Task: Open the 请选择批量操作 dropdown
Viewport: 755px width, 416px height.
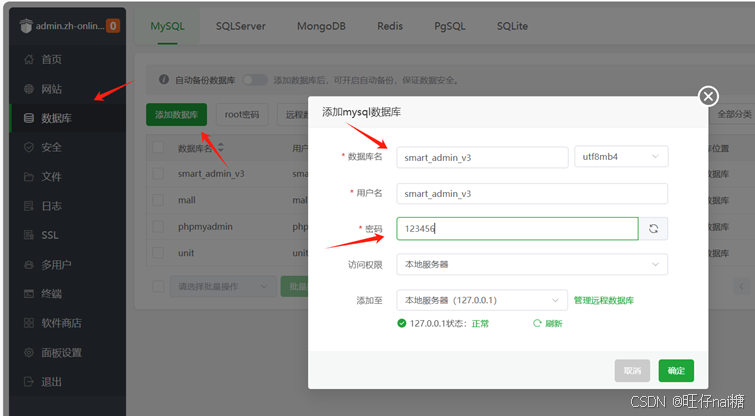Action: click(223, 286)
